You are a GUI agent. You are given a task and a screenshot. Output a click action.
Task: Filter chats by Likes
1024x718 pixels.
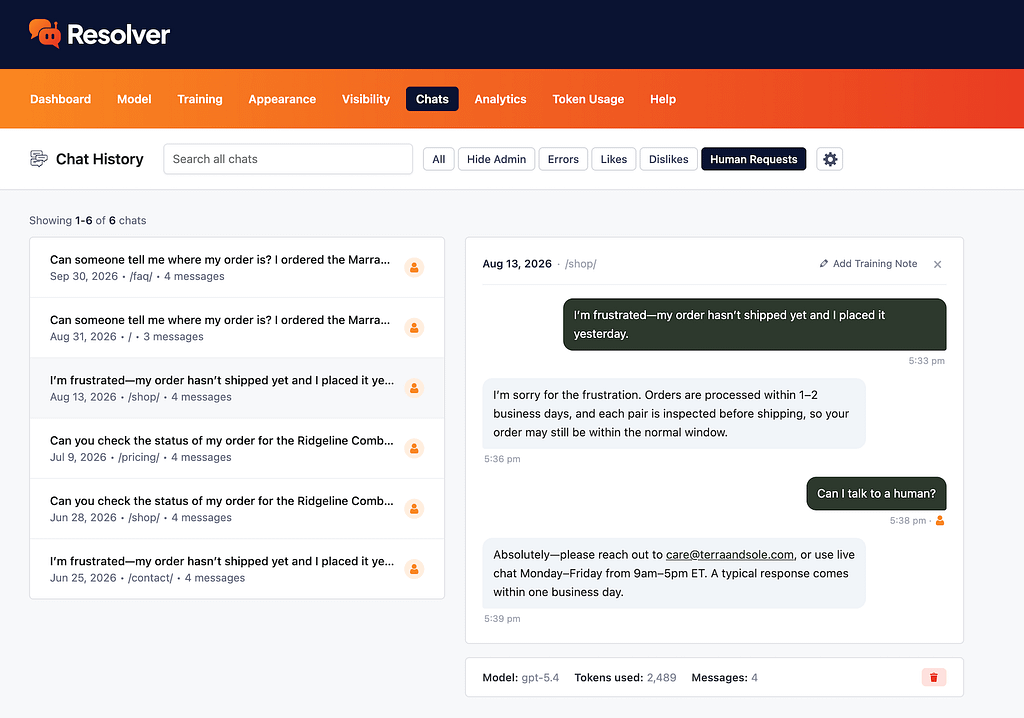pos(614,159)
